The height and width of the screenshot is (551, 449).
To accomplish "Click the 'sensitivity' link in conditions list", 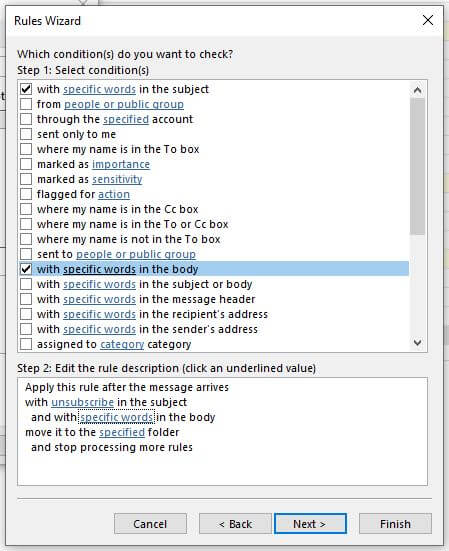I will [117, 179].
